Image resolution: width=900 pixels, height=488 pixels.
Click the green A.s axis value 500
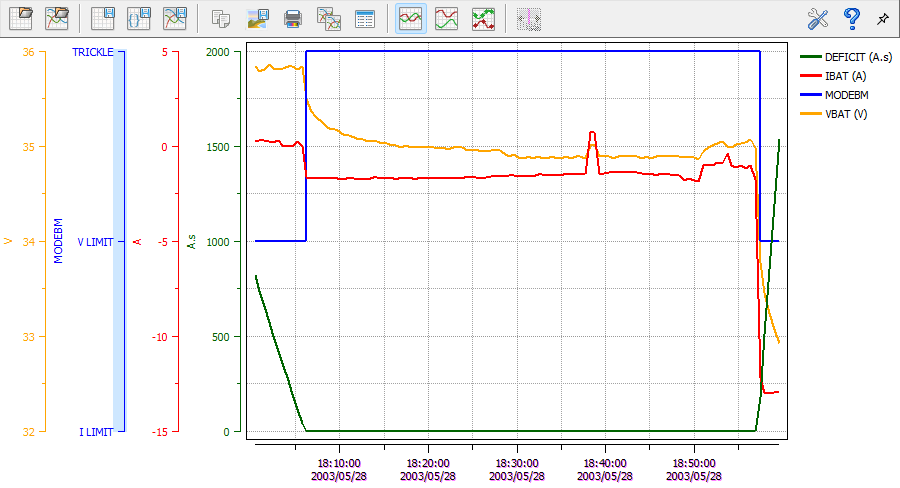point(220,336)
